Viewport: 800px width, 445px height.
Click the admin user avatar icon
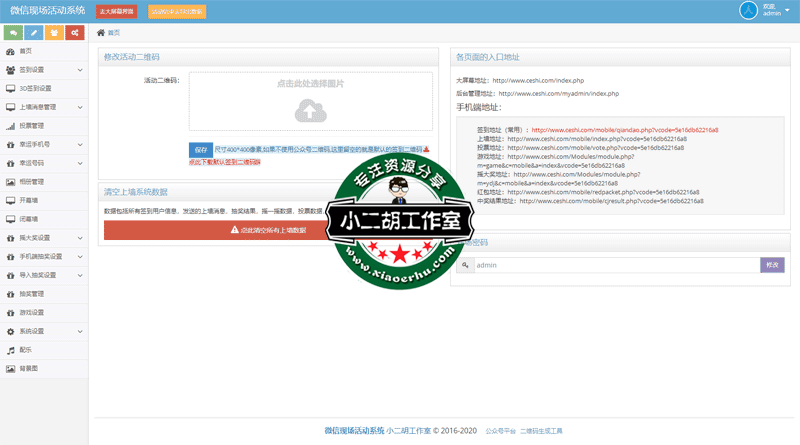(747, 11)
